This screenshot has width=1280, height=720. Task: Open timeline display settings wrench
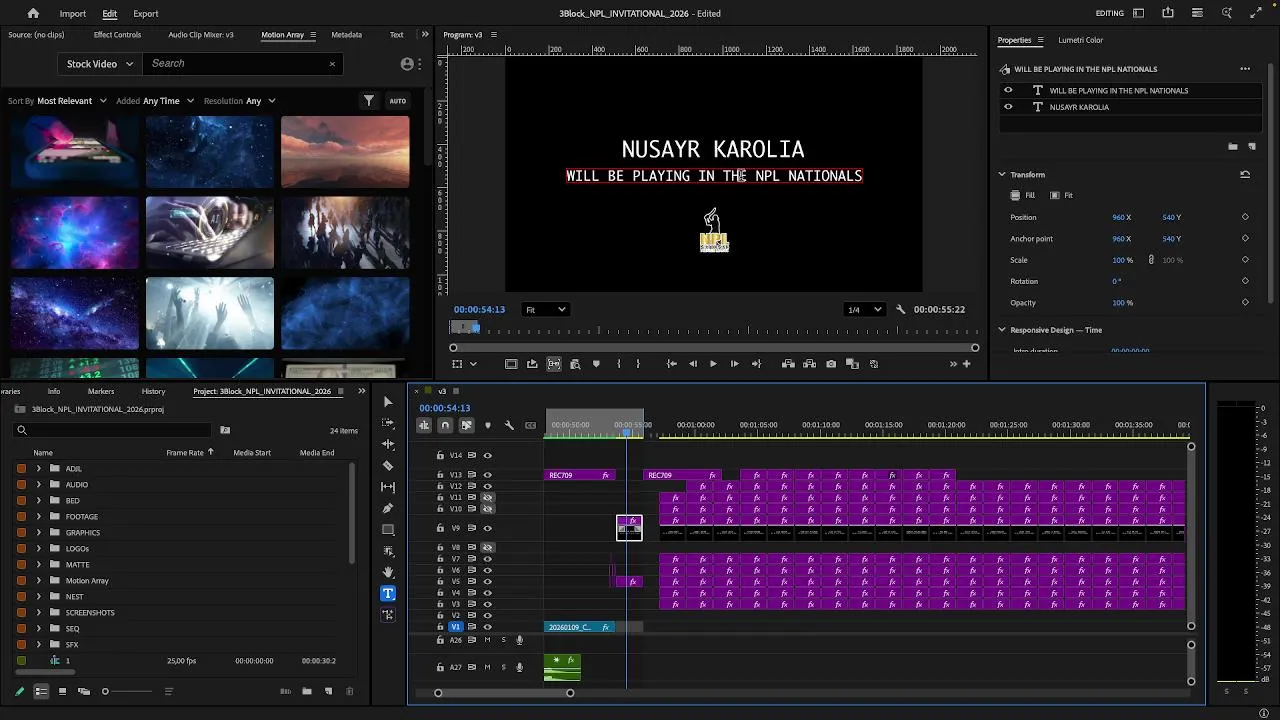pyautogui.click(x=509, y=425)
